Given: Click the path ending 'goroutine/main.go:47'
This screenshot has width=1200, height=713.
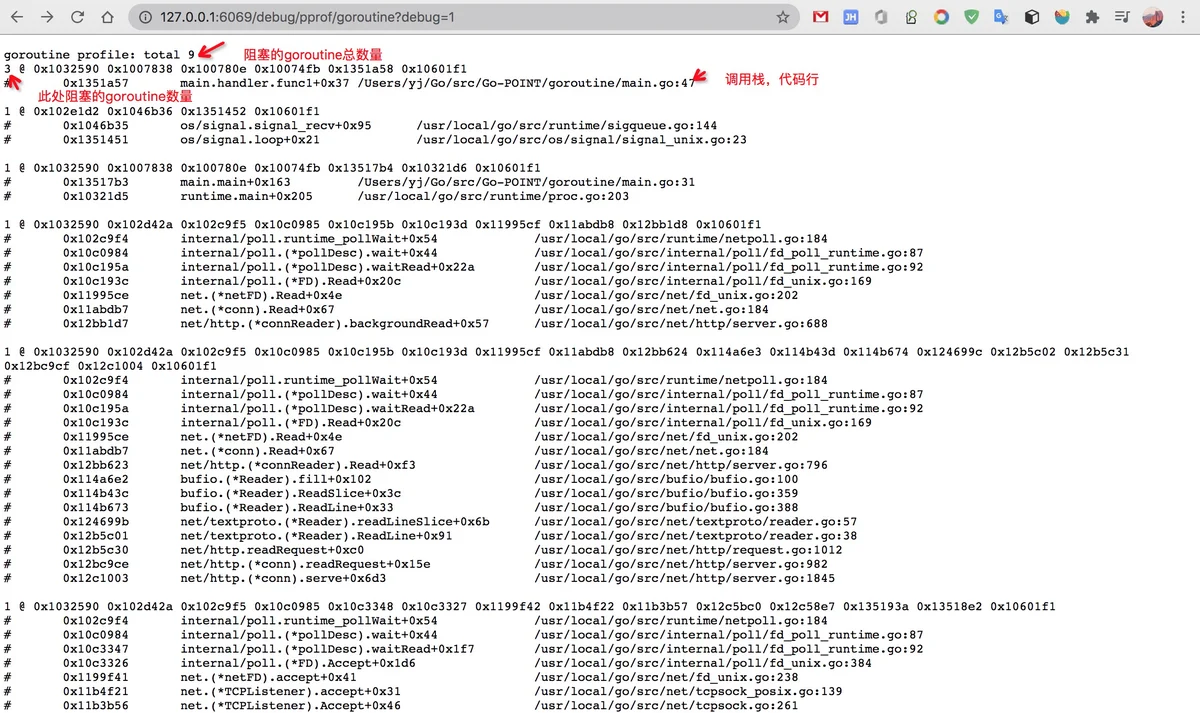Looking at the screenshot, I should [526, 83].
